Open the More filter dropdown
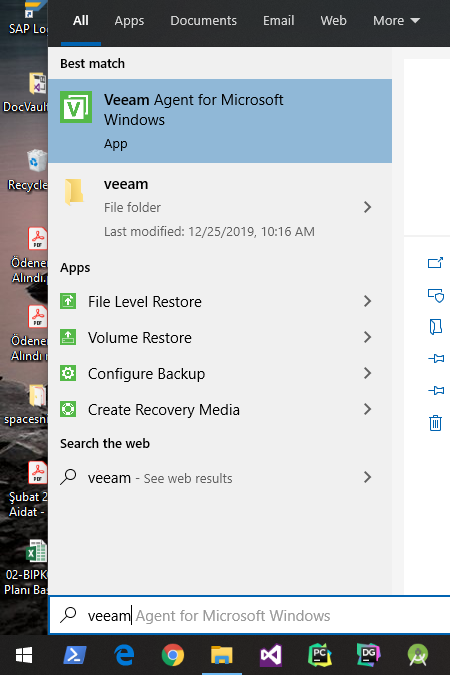Image resolution: width=450 pixels, height=675 pixels. pos(396,20)
